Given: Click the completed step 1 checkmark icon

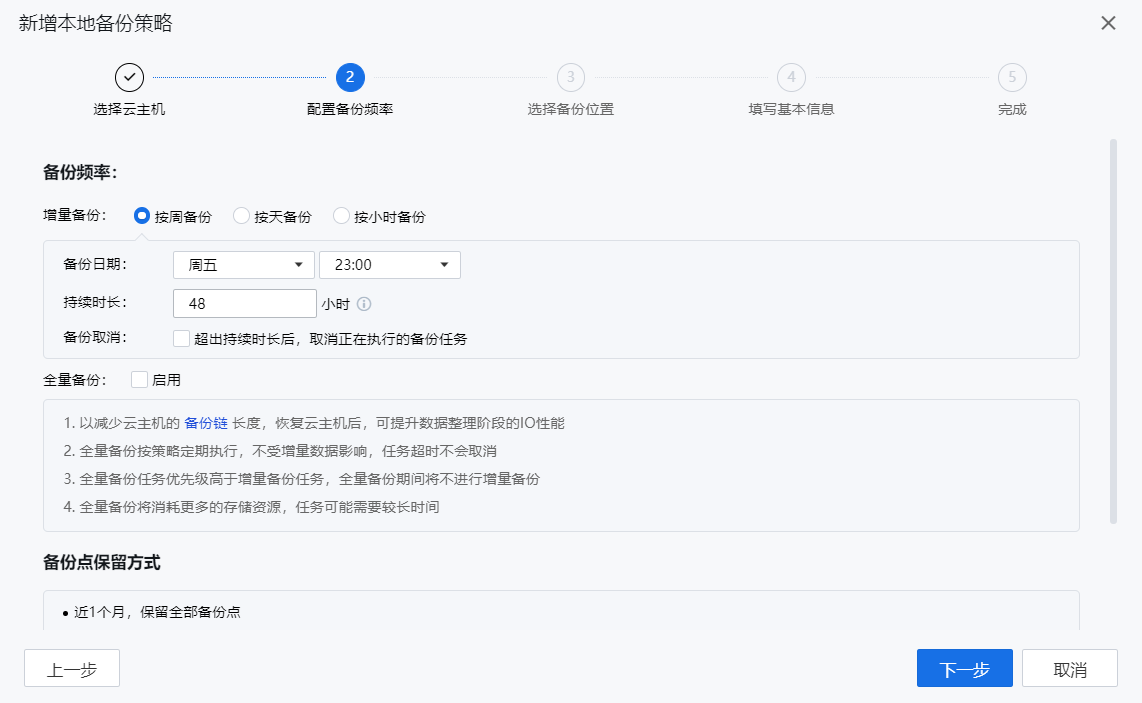Looking at the screenshot, I should tap(129, 77).
